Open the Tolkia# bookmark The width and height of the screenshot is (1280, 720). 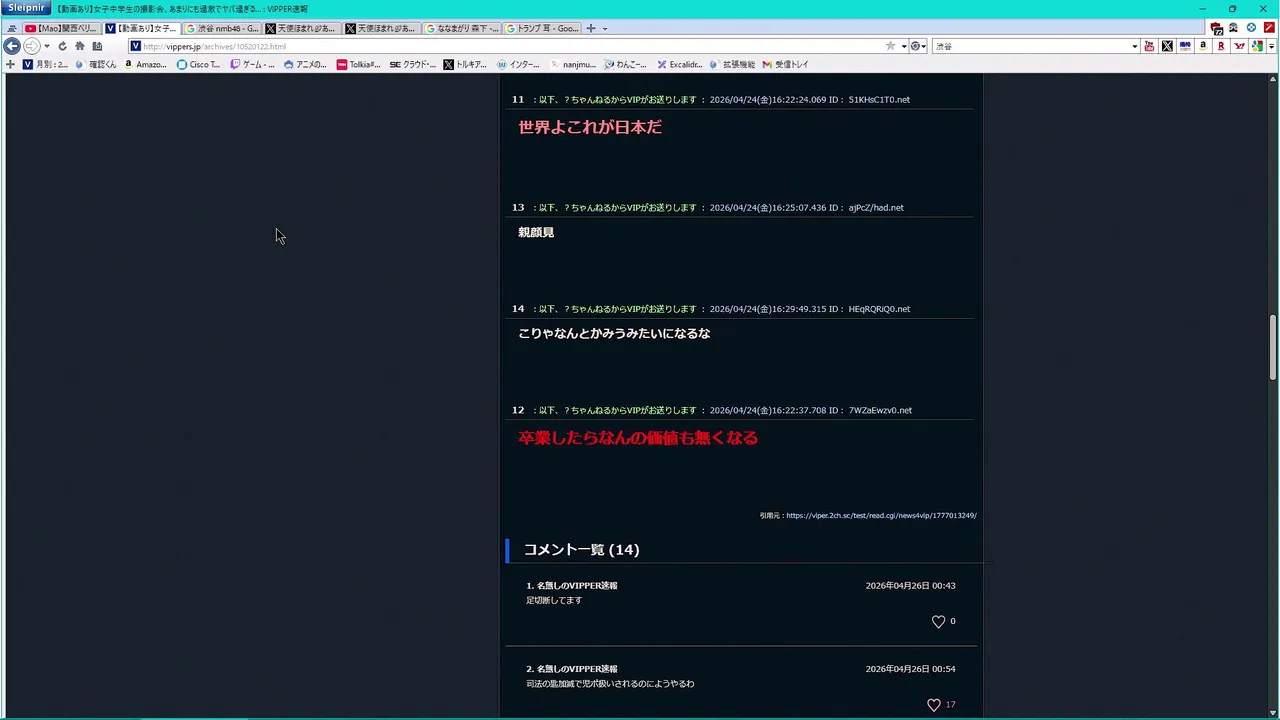358,64
